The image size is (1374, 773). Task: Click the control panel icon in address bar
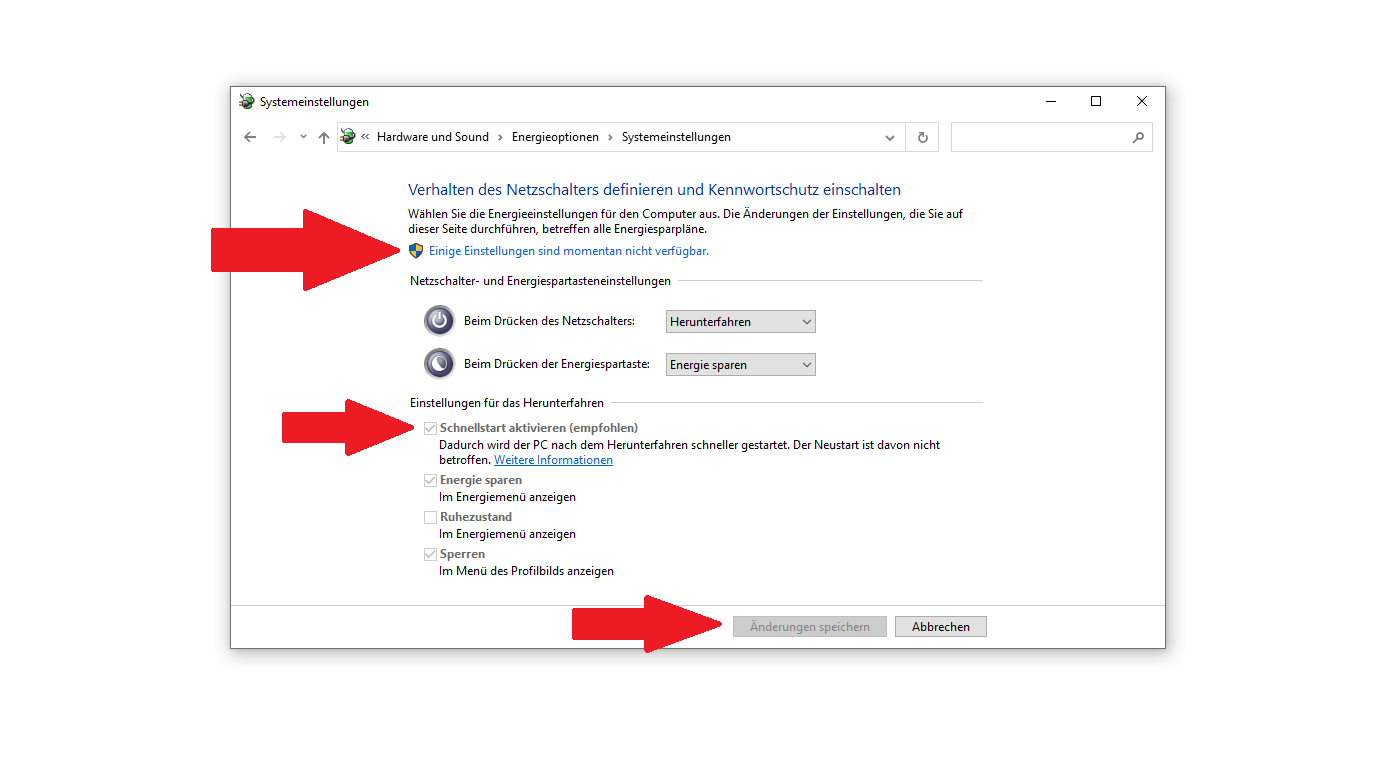(x=347, y=137)
